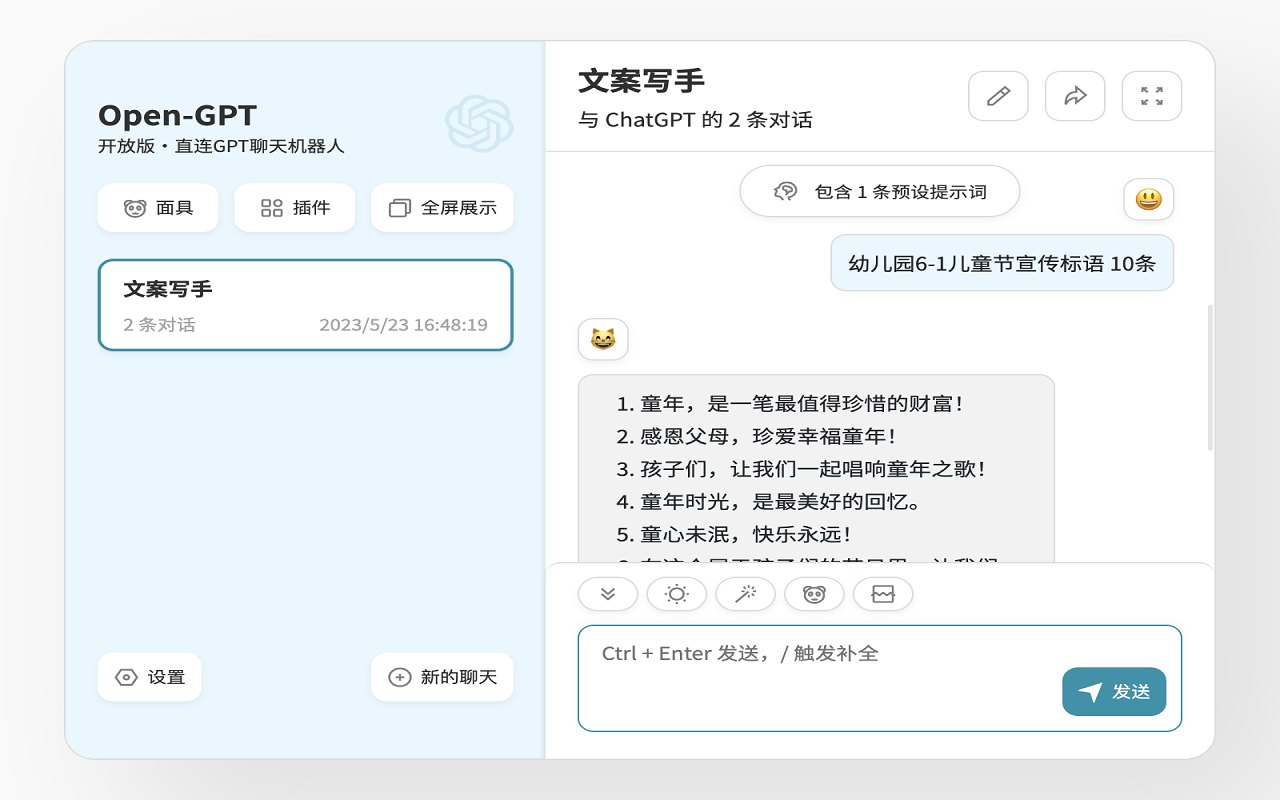Viewport: 1280px width, 800px height.
Task: Click the chat area vertical scrollbar
Action: click(1210, 378)
